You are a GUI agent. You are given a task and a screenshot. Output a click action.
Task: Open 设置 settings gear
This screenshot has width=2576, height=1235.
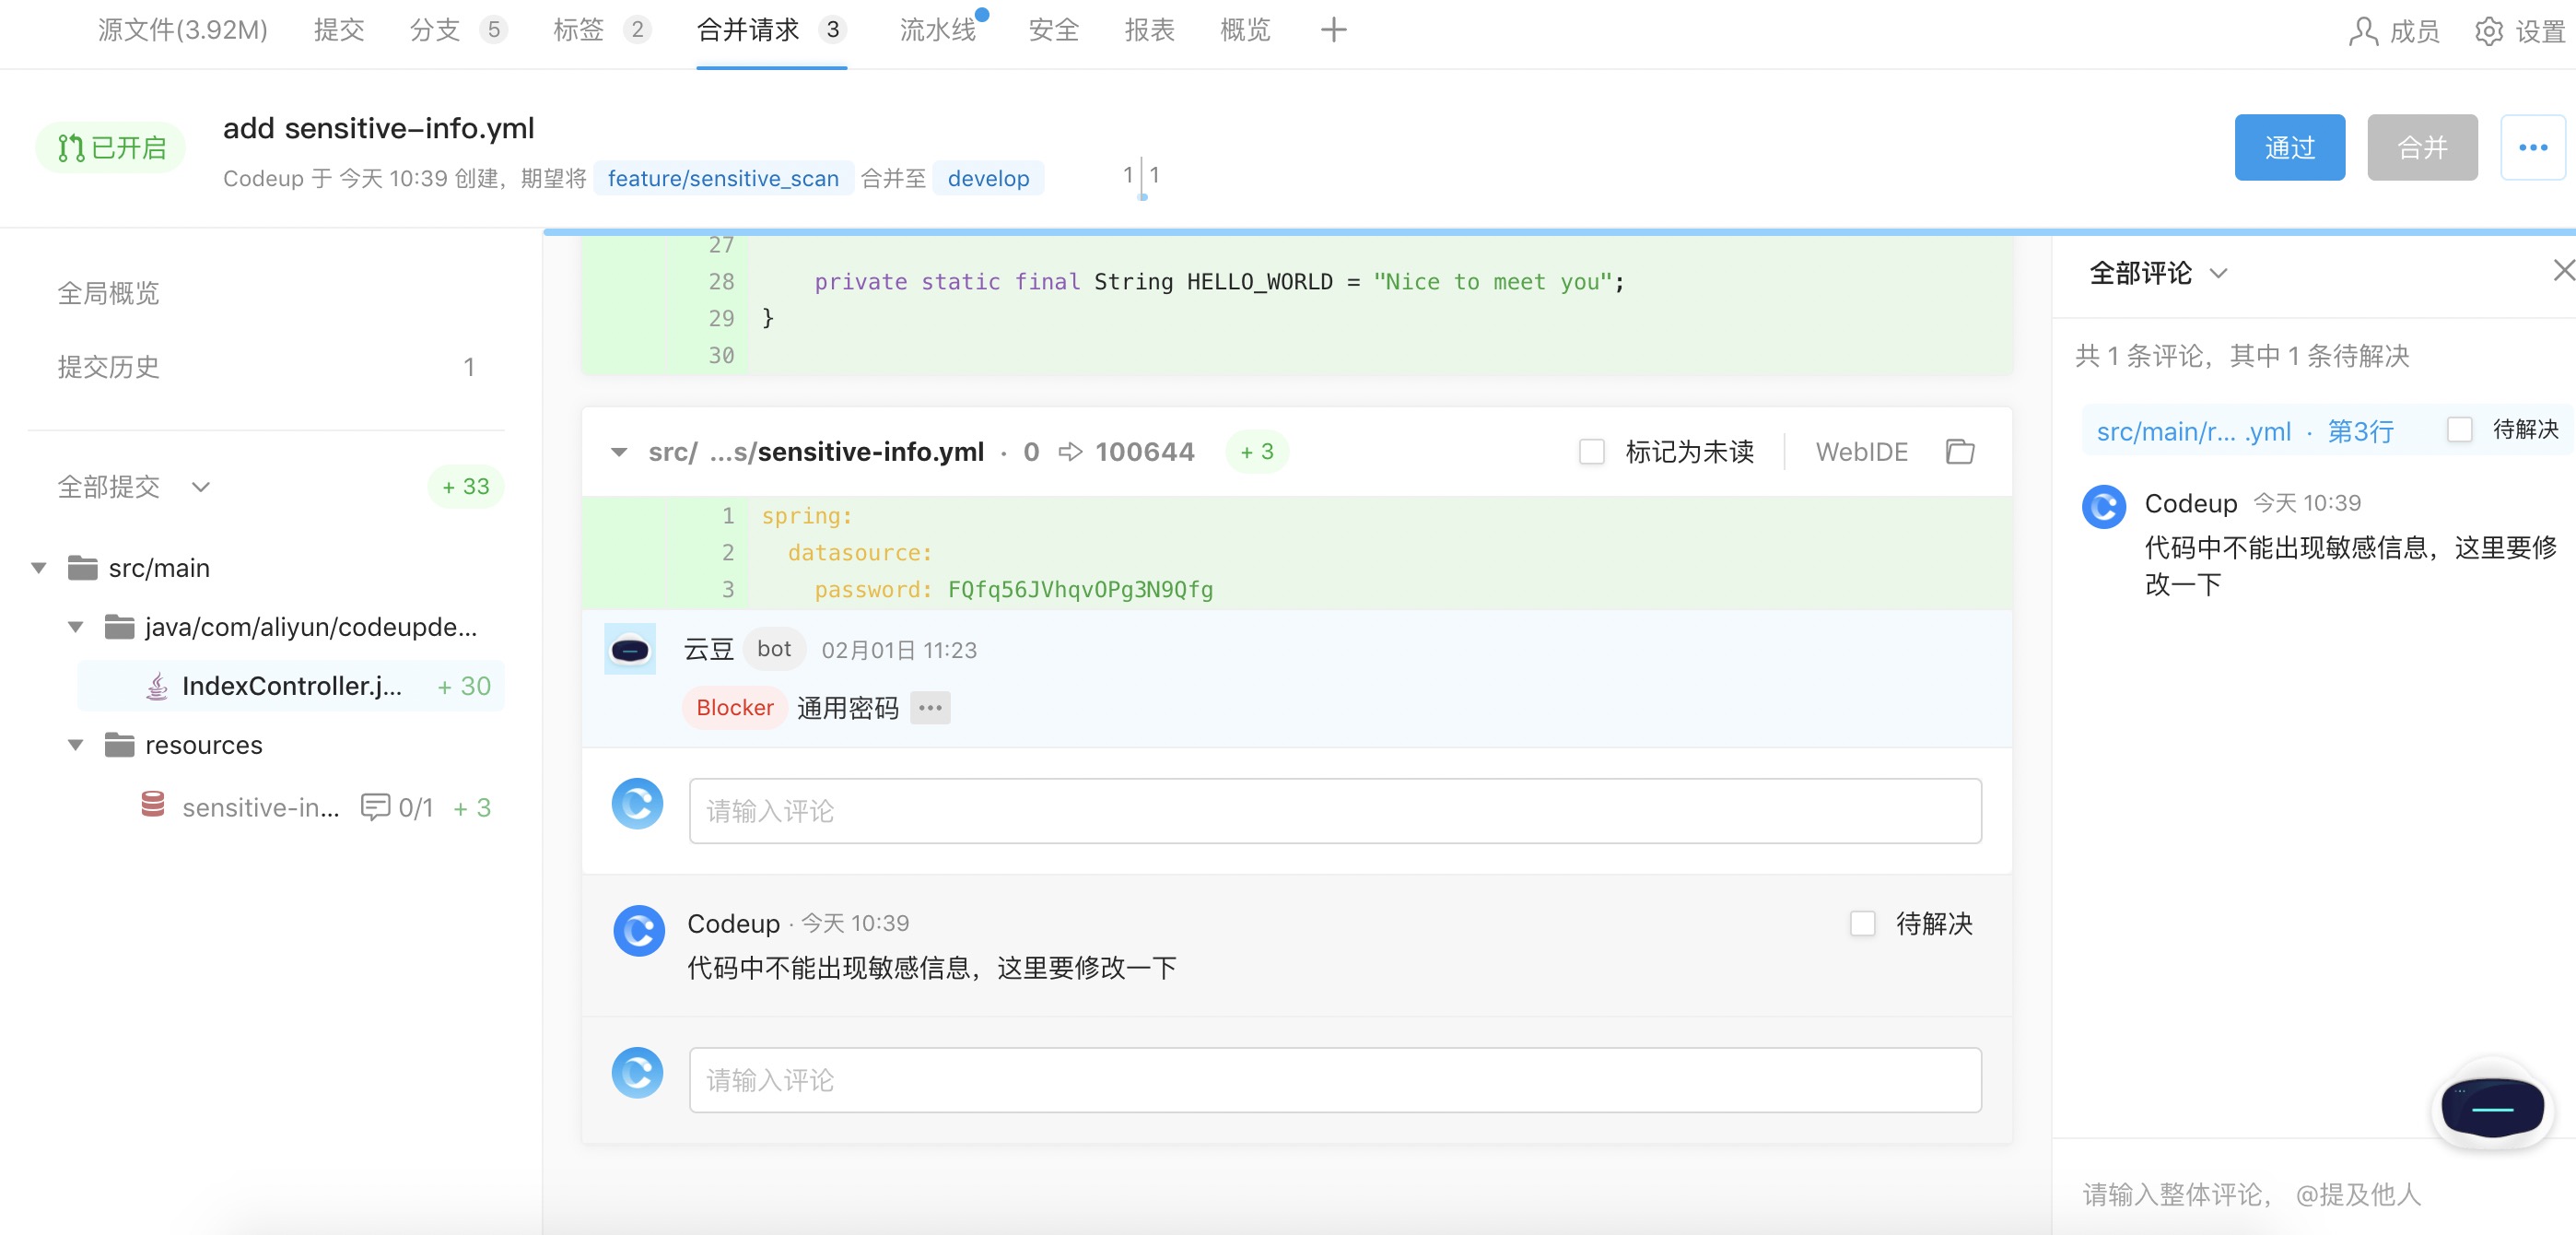pos(2520,32)
